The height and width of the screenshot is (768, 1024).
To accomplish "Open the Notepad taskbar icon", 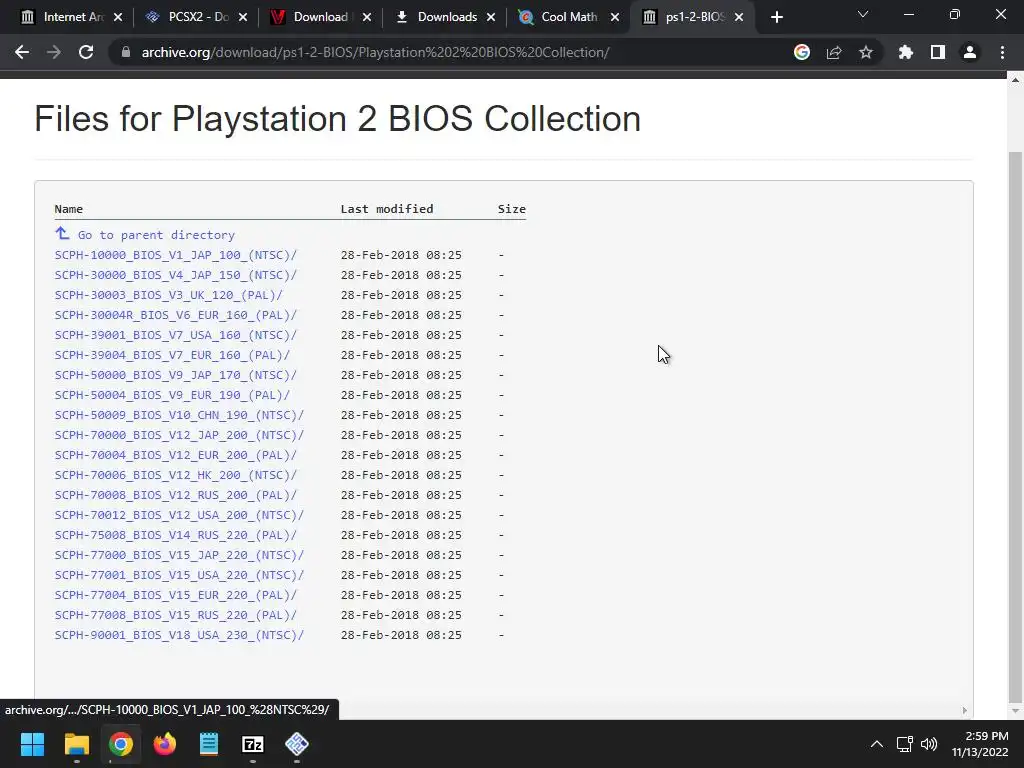I will pyautogui.click(x=209, y=744).
